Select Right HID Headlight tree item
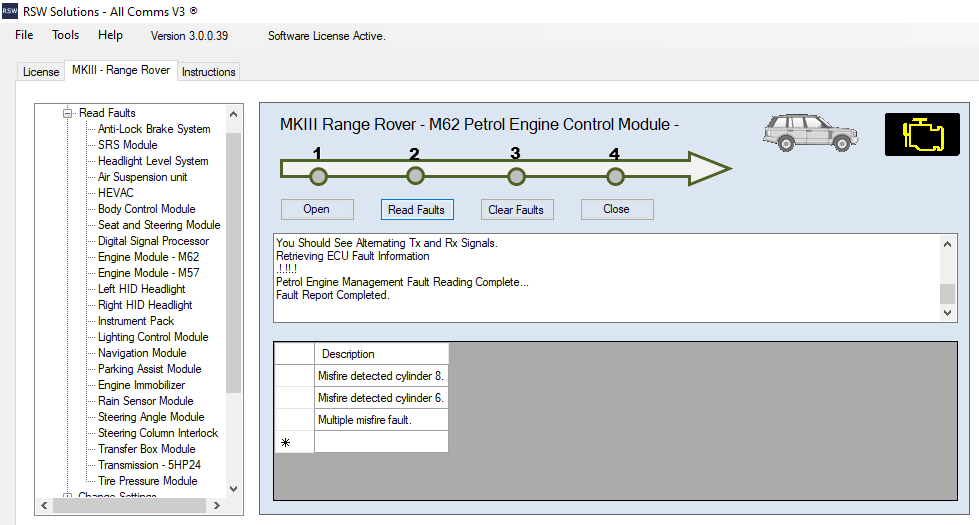 click(145, 305)
